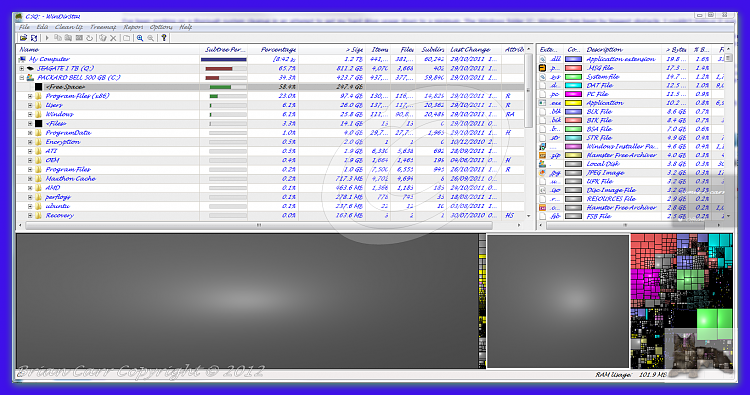750x395 pixels.
Task: Expand the Program Files (x86) folder
Action: coord(30,96)
